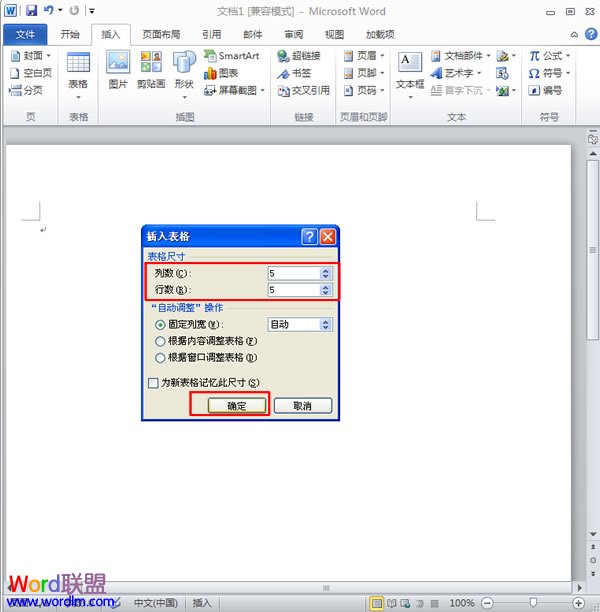The image size is (600, 612).
Task: Expand the customize quick access toolbar arrow
Action: click(92, 11)
